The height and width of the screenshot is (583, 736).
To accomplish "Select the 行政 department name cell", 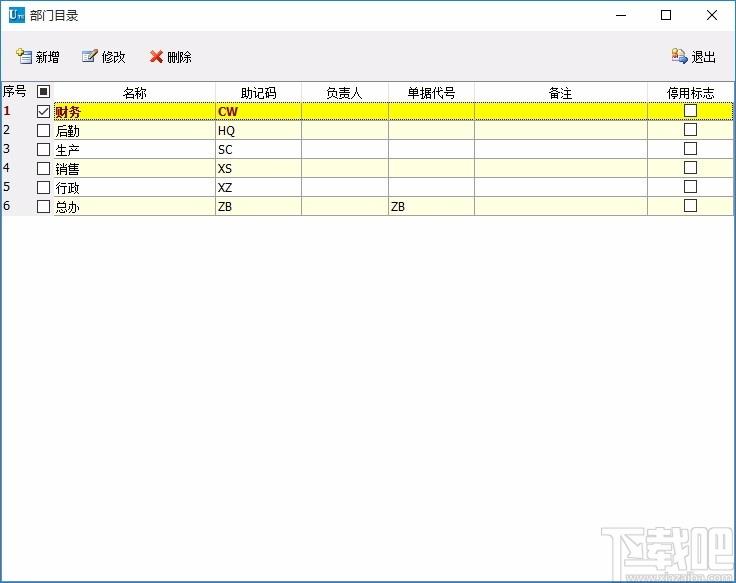I will (135, 187).
